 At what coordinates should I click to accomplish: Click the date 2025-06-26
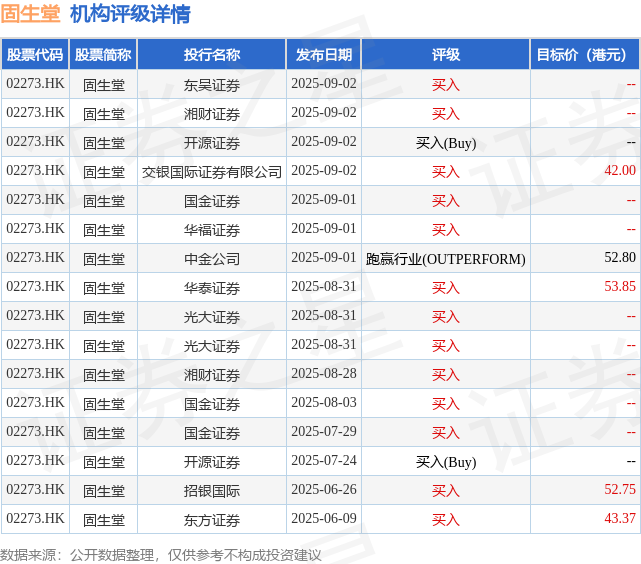click(x=324, y=490)
